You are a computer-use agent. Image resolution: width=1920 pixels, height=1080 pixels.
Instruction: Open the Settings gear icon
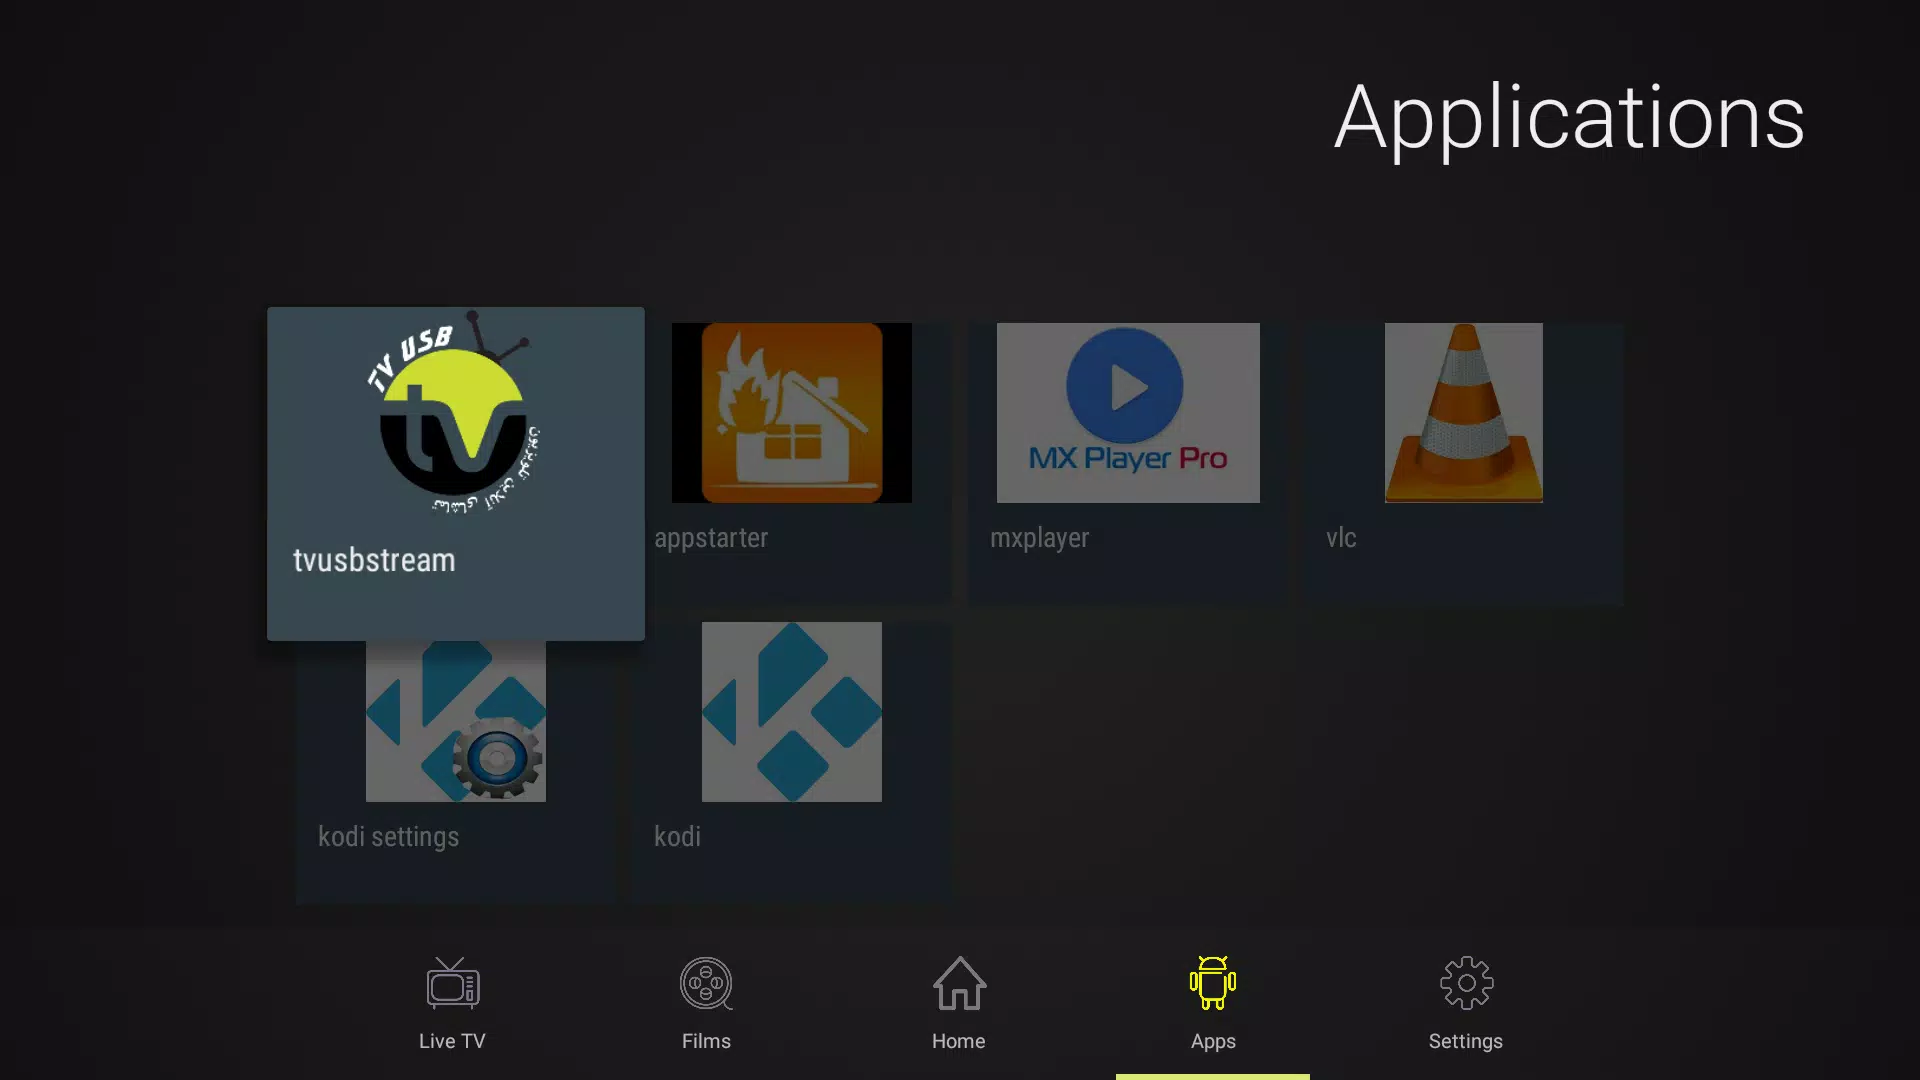pyautogui.click(x=1466, y=984)
